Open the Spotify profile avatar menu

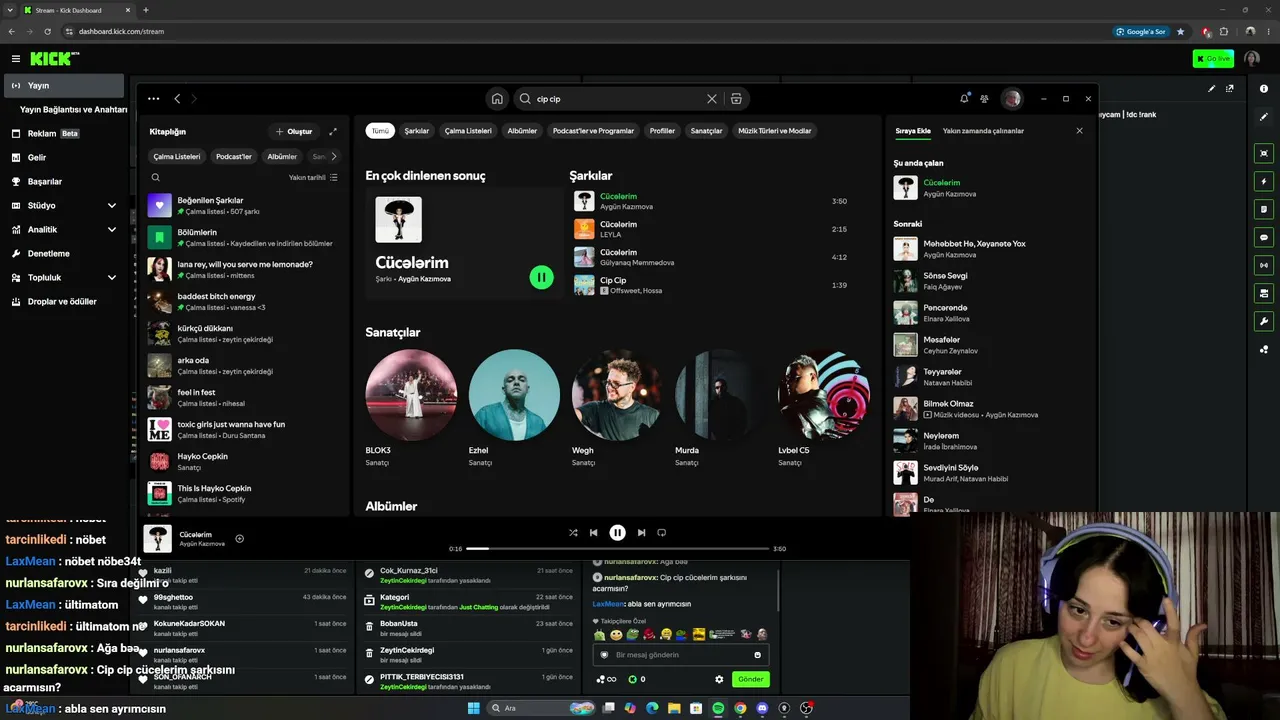1012,99
